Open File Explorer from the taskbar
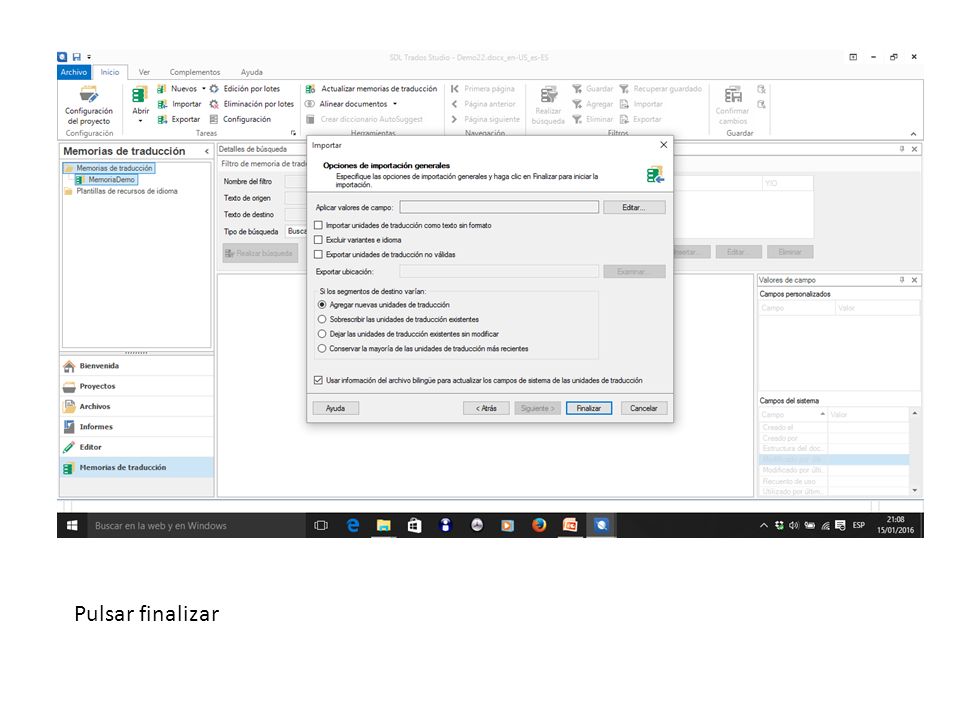This screenshot has height=720, width=960. coord(384,525)
